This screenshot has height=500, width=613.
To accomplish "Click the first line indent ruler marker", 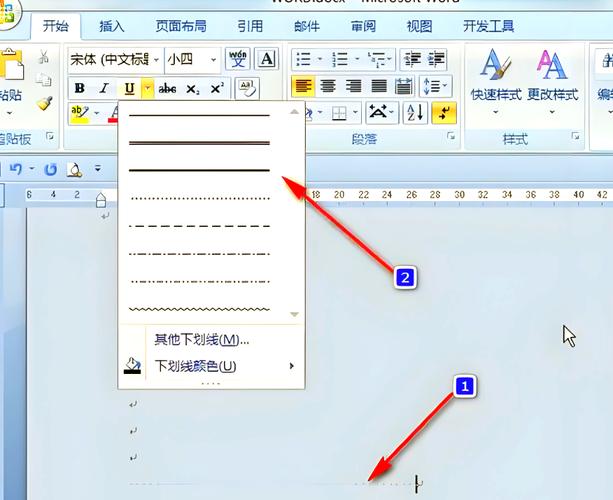I will pyautogui.click(x=101, y=196).
